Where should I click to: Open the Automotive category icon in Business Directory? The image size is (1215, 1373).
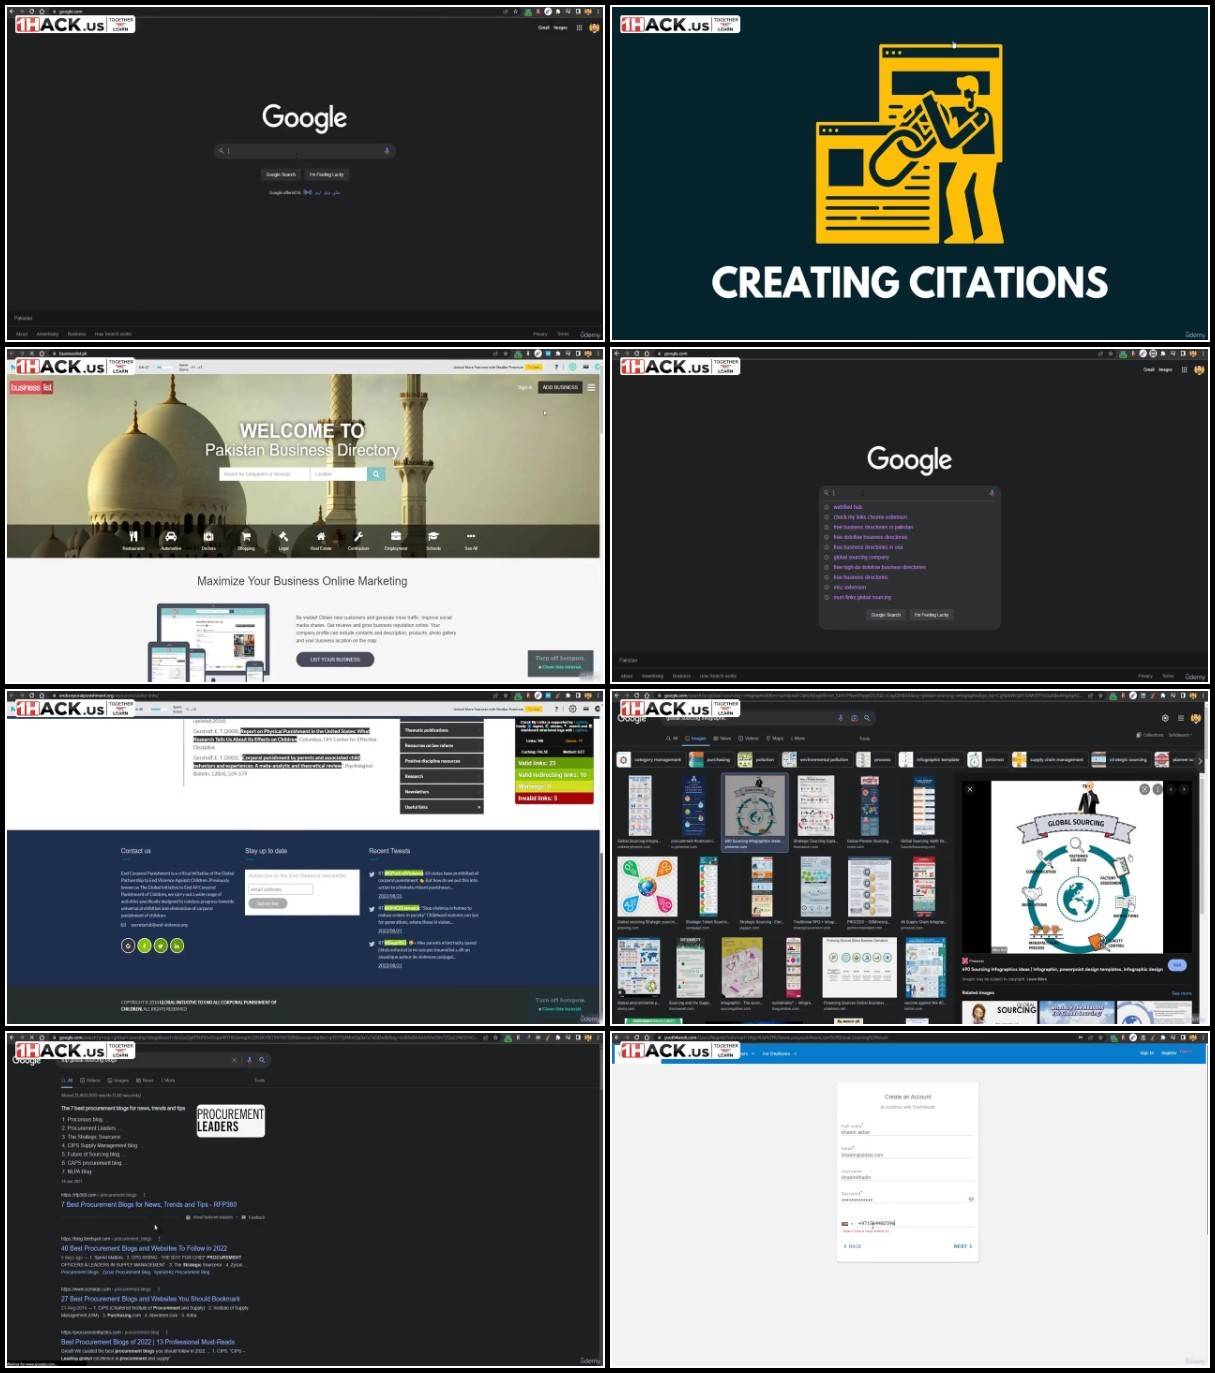point(171,540)
